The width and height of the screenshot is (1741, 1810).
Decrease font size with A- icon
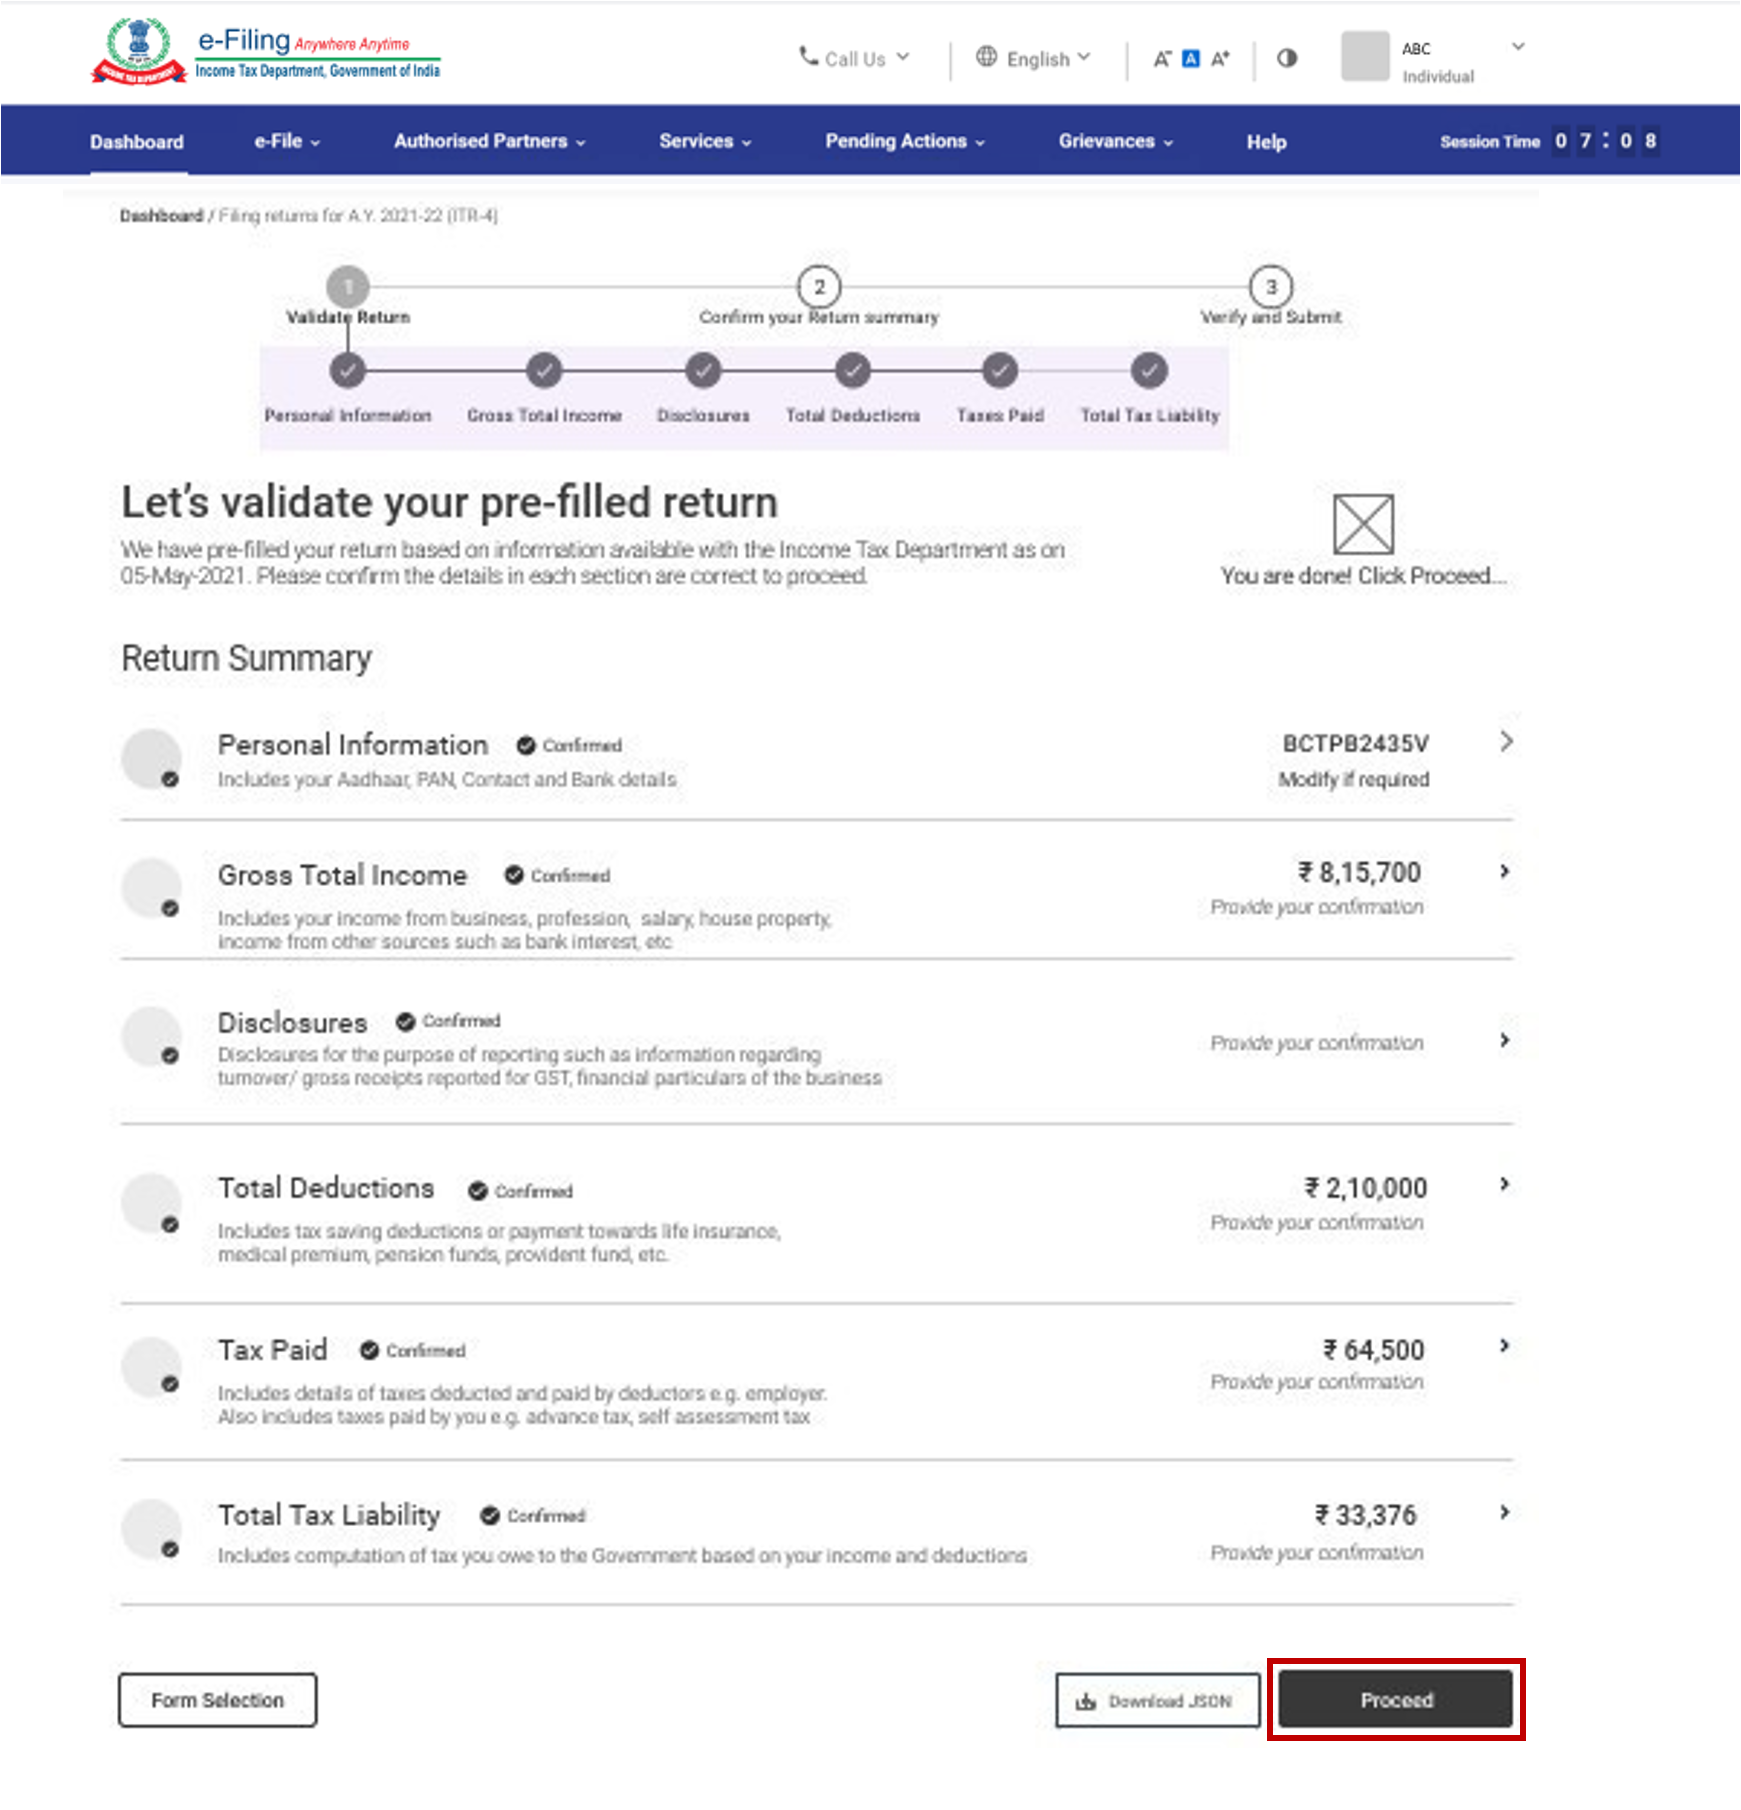1161,59
